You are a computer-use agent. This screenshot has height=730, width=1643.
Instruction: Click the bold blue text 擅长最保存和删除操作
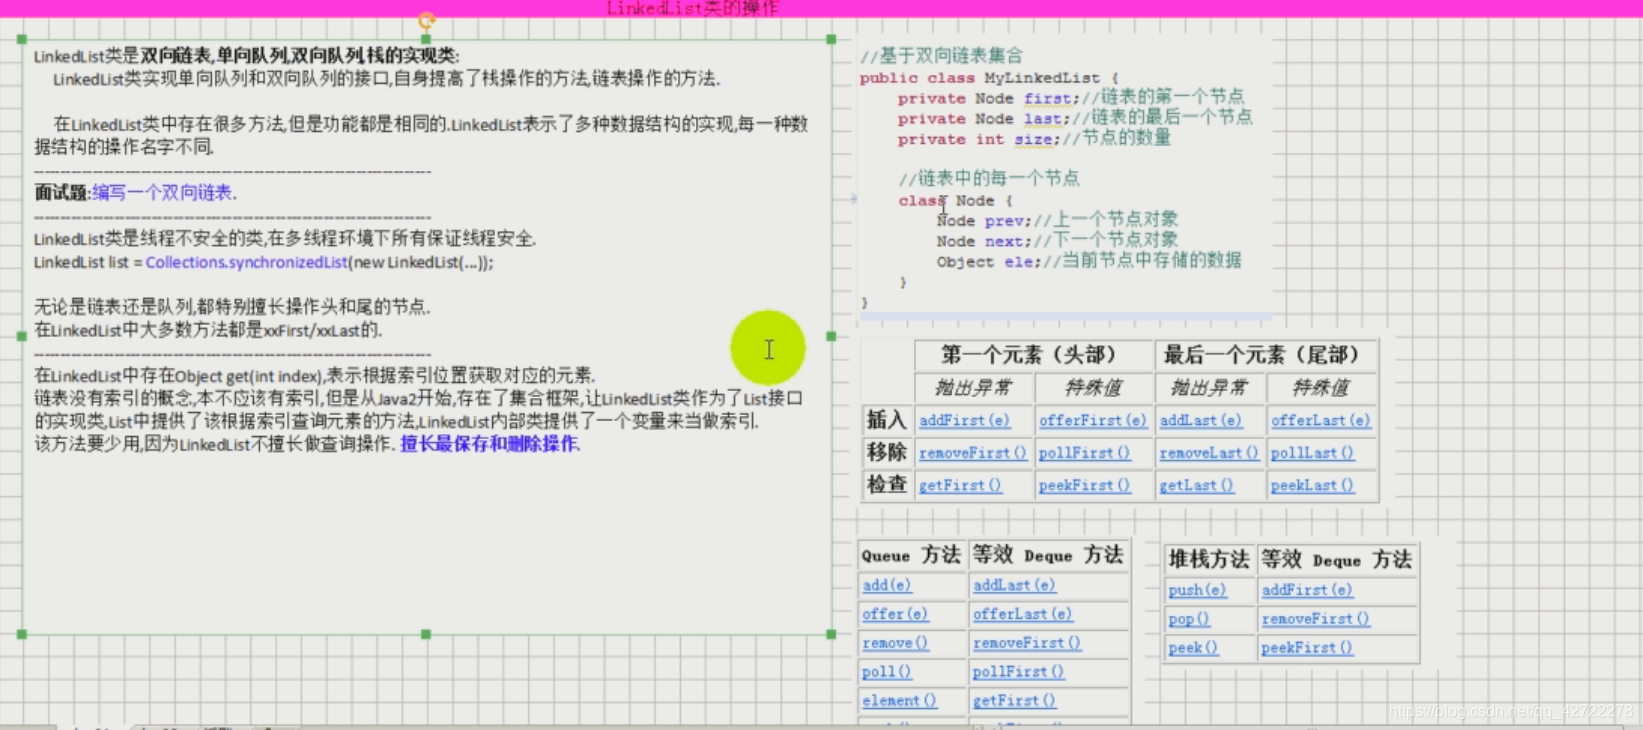(490, 443)
